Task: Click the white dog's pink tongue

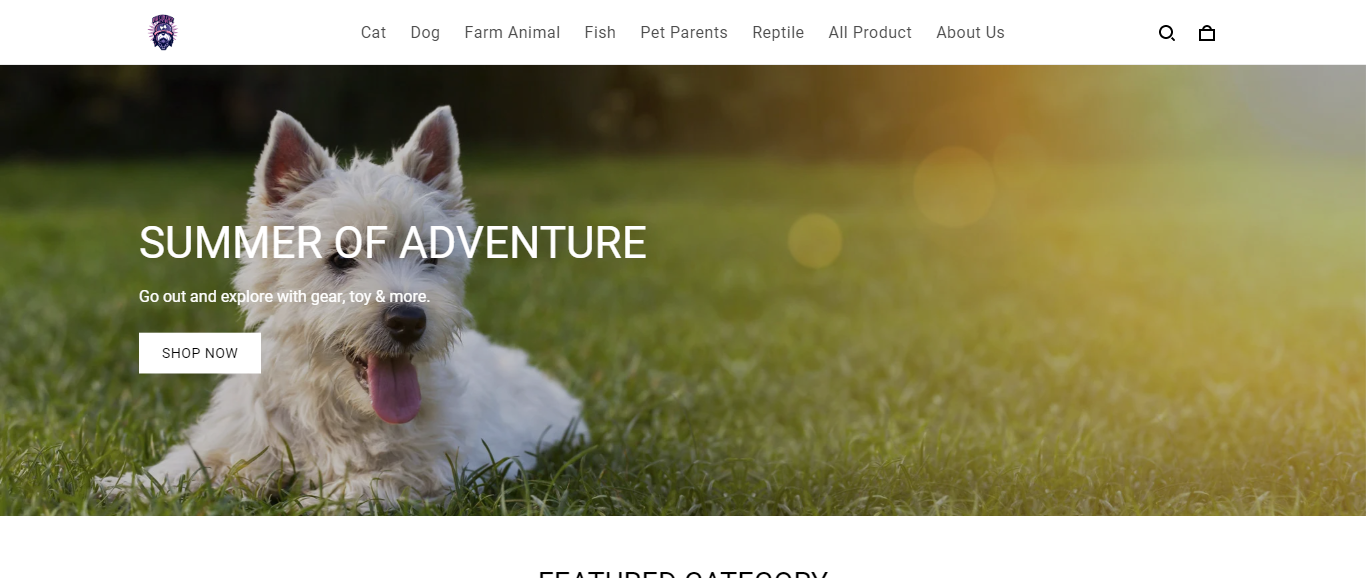Action: point(394,389)
